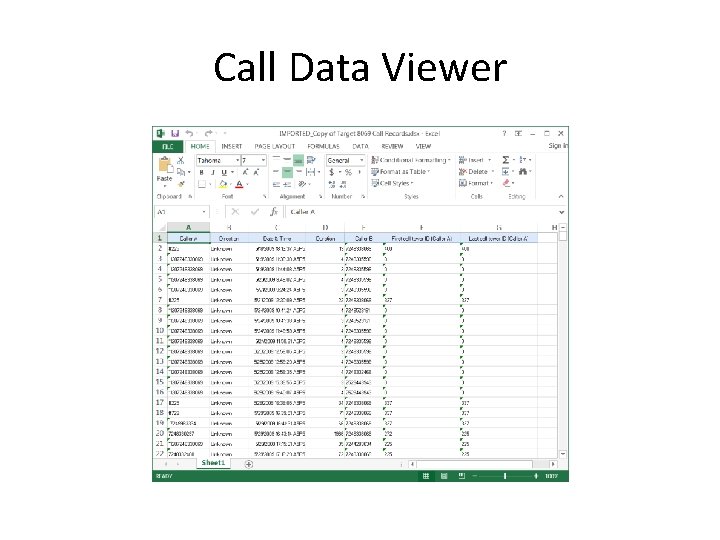Switch to the DATA tab
This screenshot has height=540, width=720.
tap(360, 146)
